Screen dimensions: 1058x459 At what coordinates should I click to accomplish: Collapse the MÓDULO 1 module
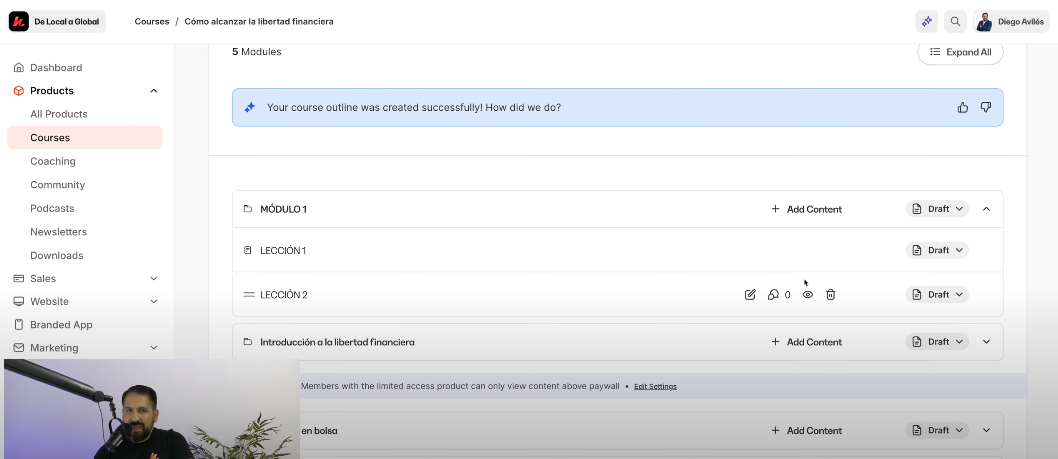(986, 209)
